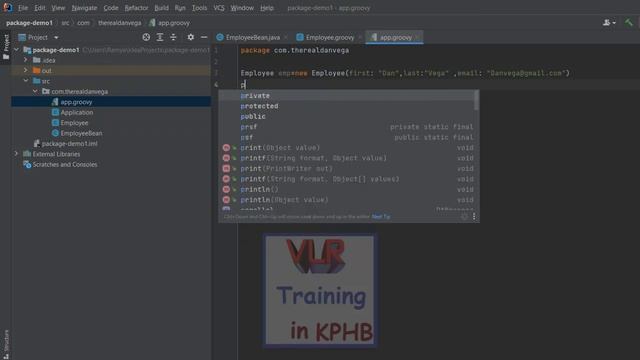
Task: Collapse the src folder
Action: [26, 81]
